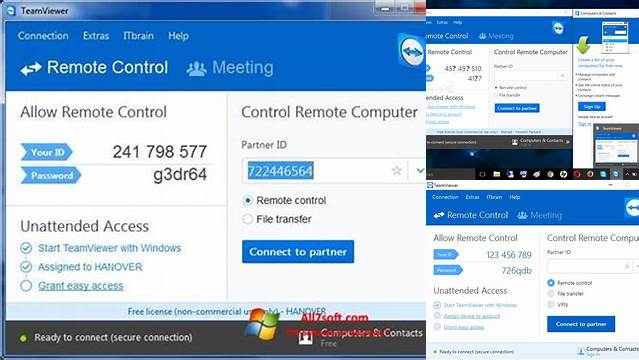Open Task View from the Windows taskbar

(483, 174)
